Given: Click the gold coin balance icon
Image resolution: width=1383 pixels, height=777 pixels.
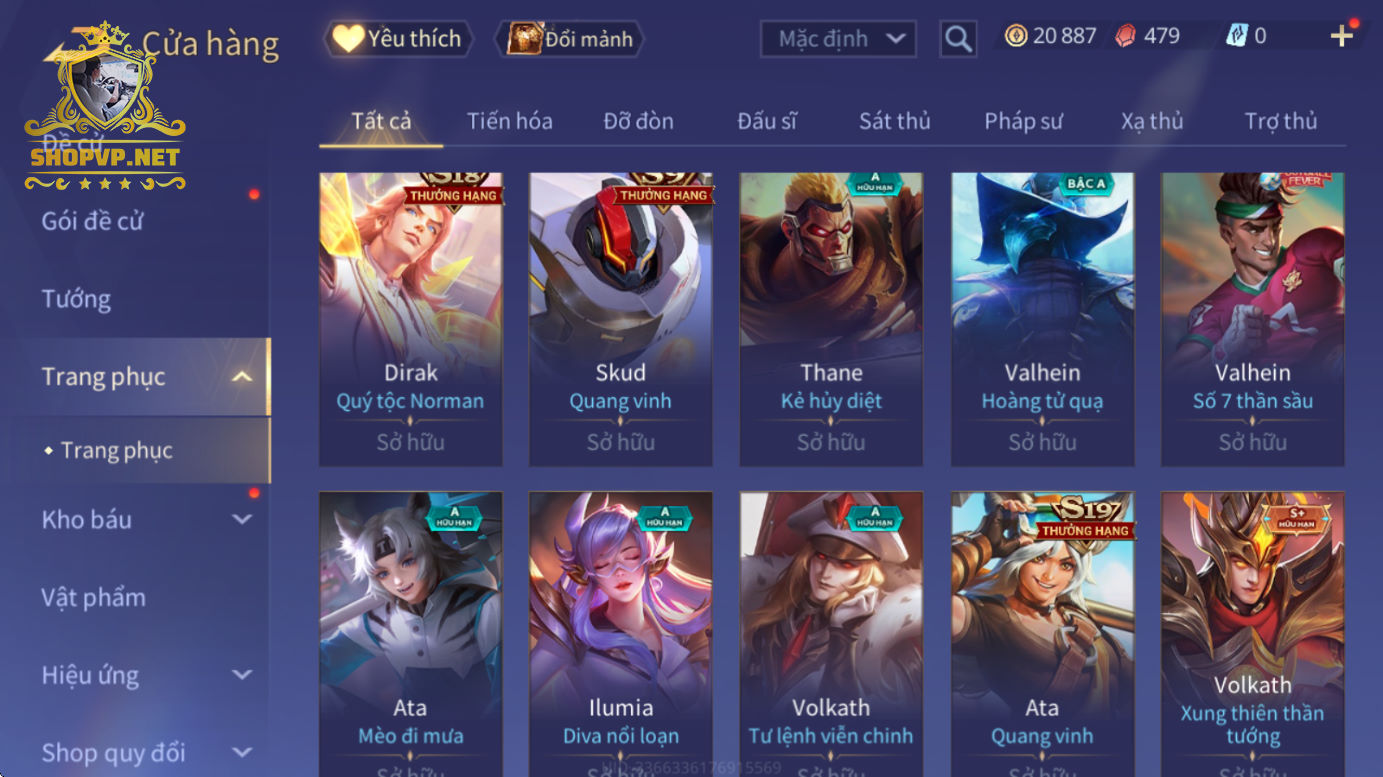Looking at the screenshot, I should [1016, 36].
